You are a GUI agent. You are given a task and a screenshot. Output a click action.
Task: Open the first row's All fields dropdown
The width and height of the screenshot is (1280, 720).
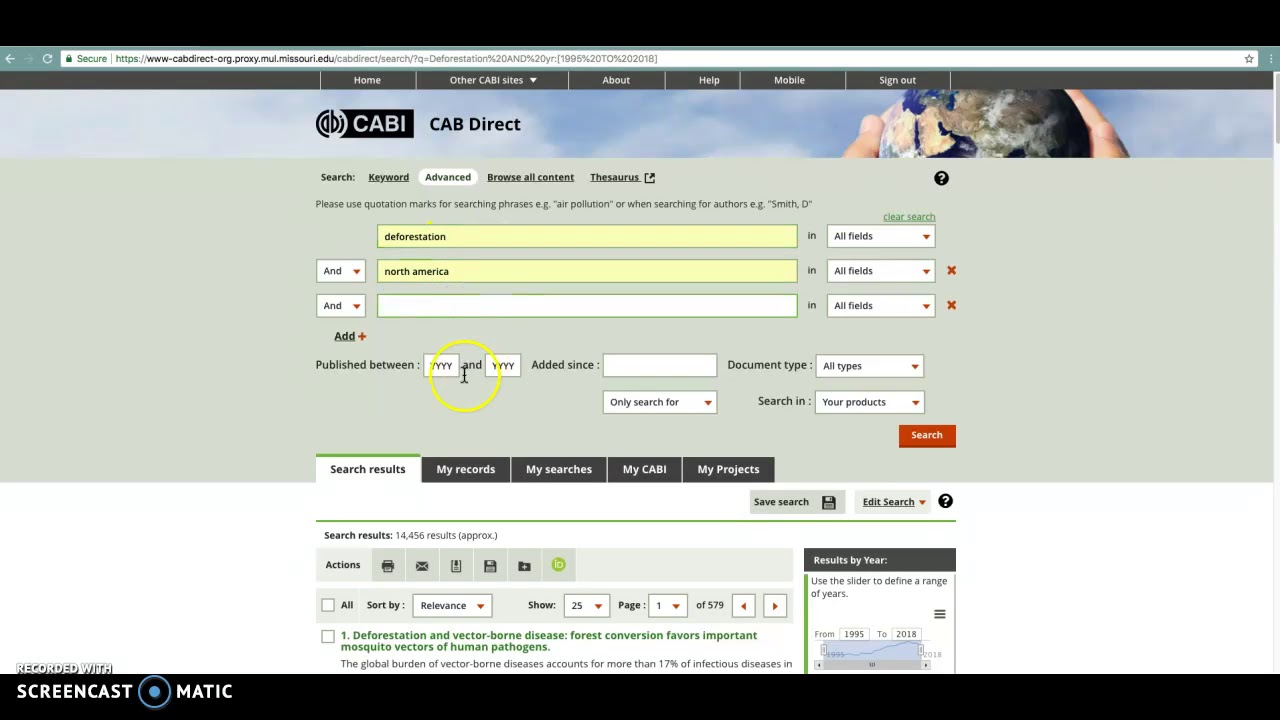point(881,236)
